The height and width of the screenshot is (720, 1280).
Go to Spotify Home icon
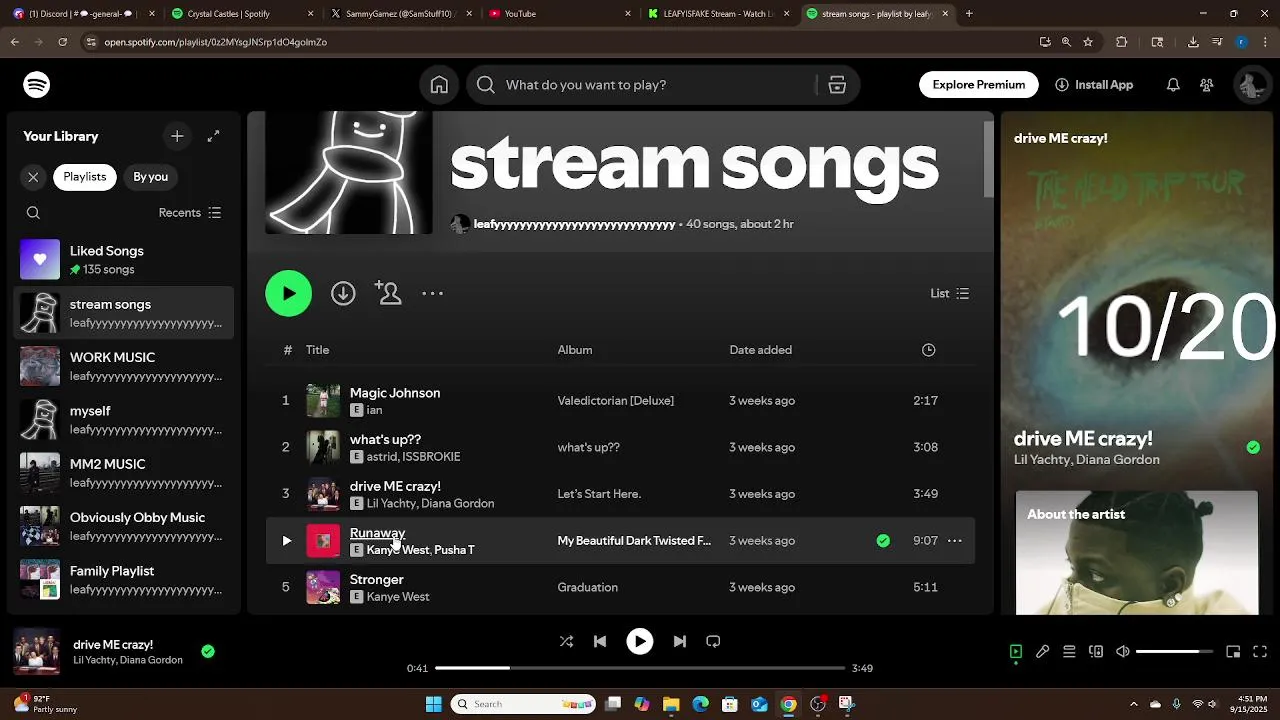click(x=439, y=85)
